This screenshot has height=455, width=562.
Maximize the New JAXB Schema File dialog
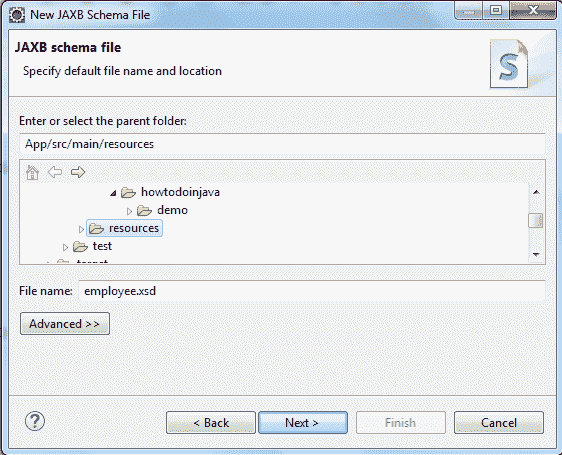pos(496,10)
